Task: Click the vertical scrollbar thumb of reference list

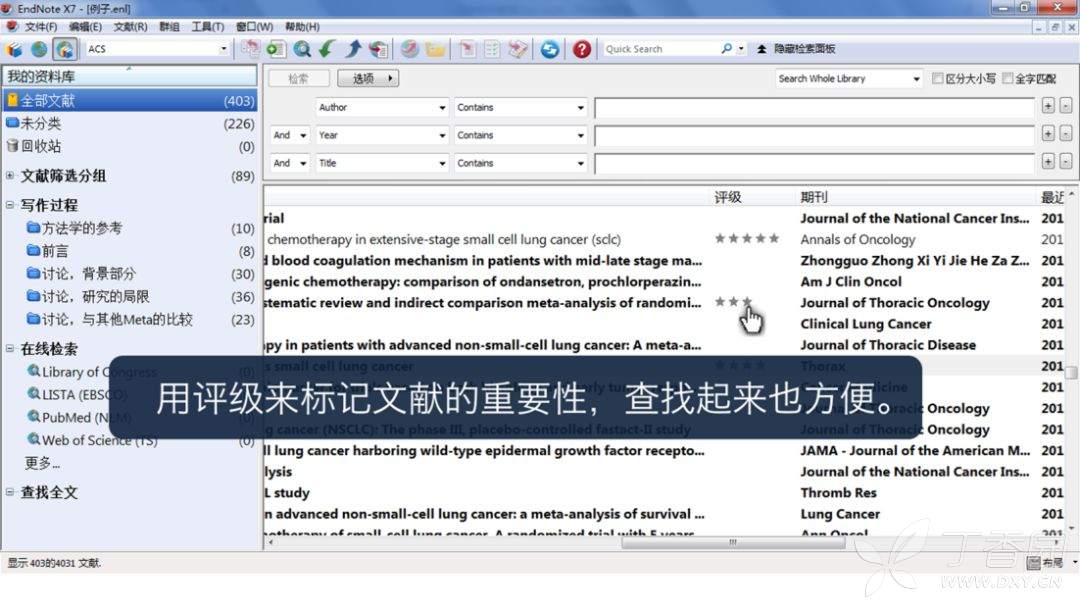Action: (x=1071, y=373)
